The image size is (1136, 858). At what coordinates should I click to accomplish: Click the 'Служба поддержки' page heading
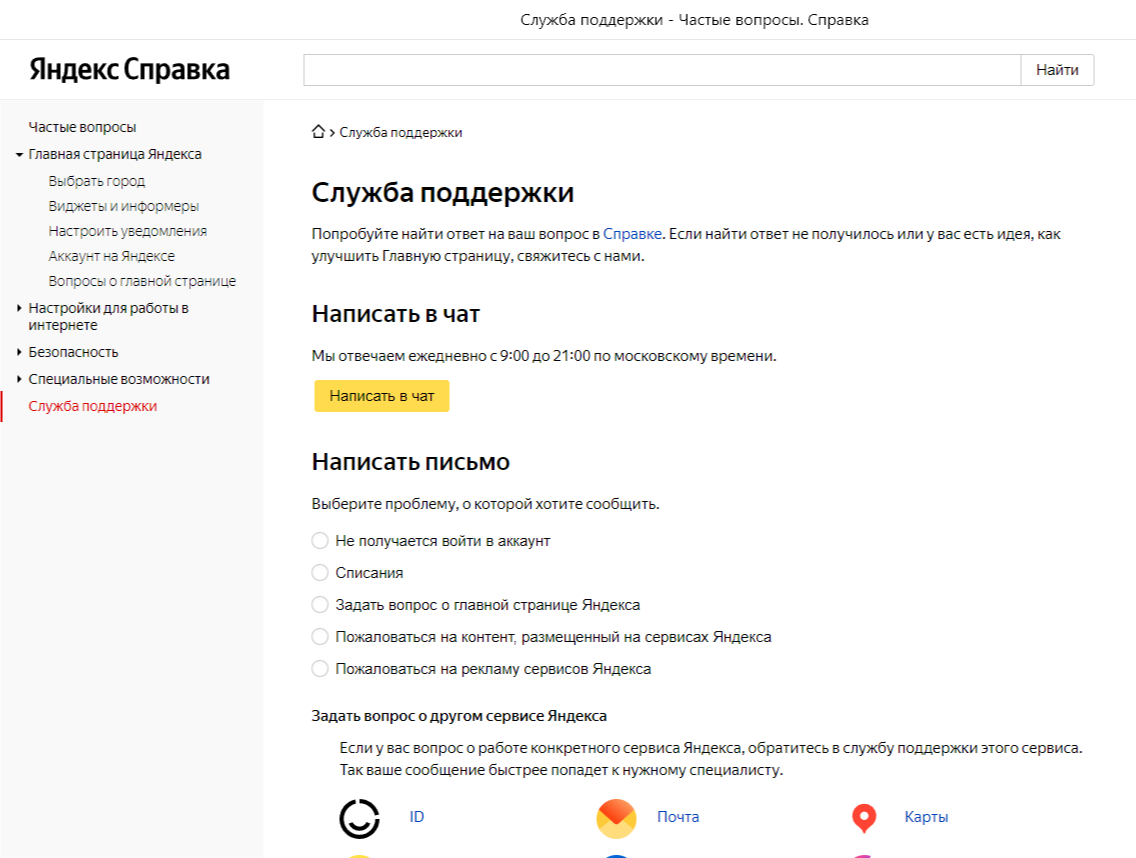443,193
